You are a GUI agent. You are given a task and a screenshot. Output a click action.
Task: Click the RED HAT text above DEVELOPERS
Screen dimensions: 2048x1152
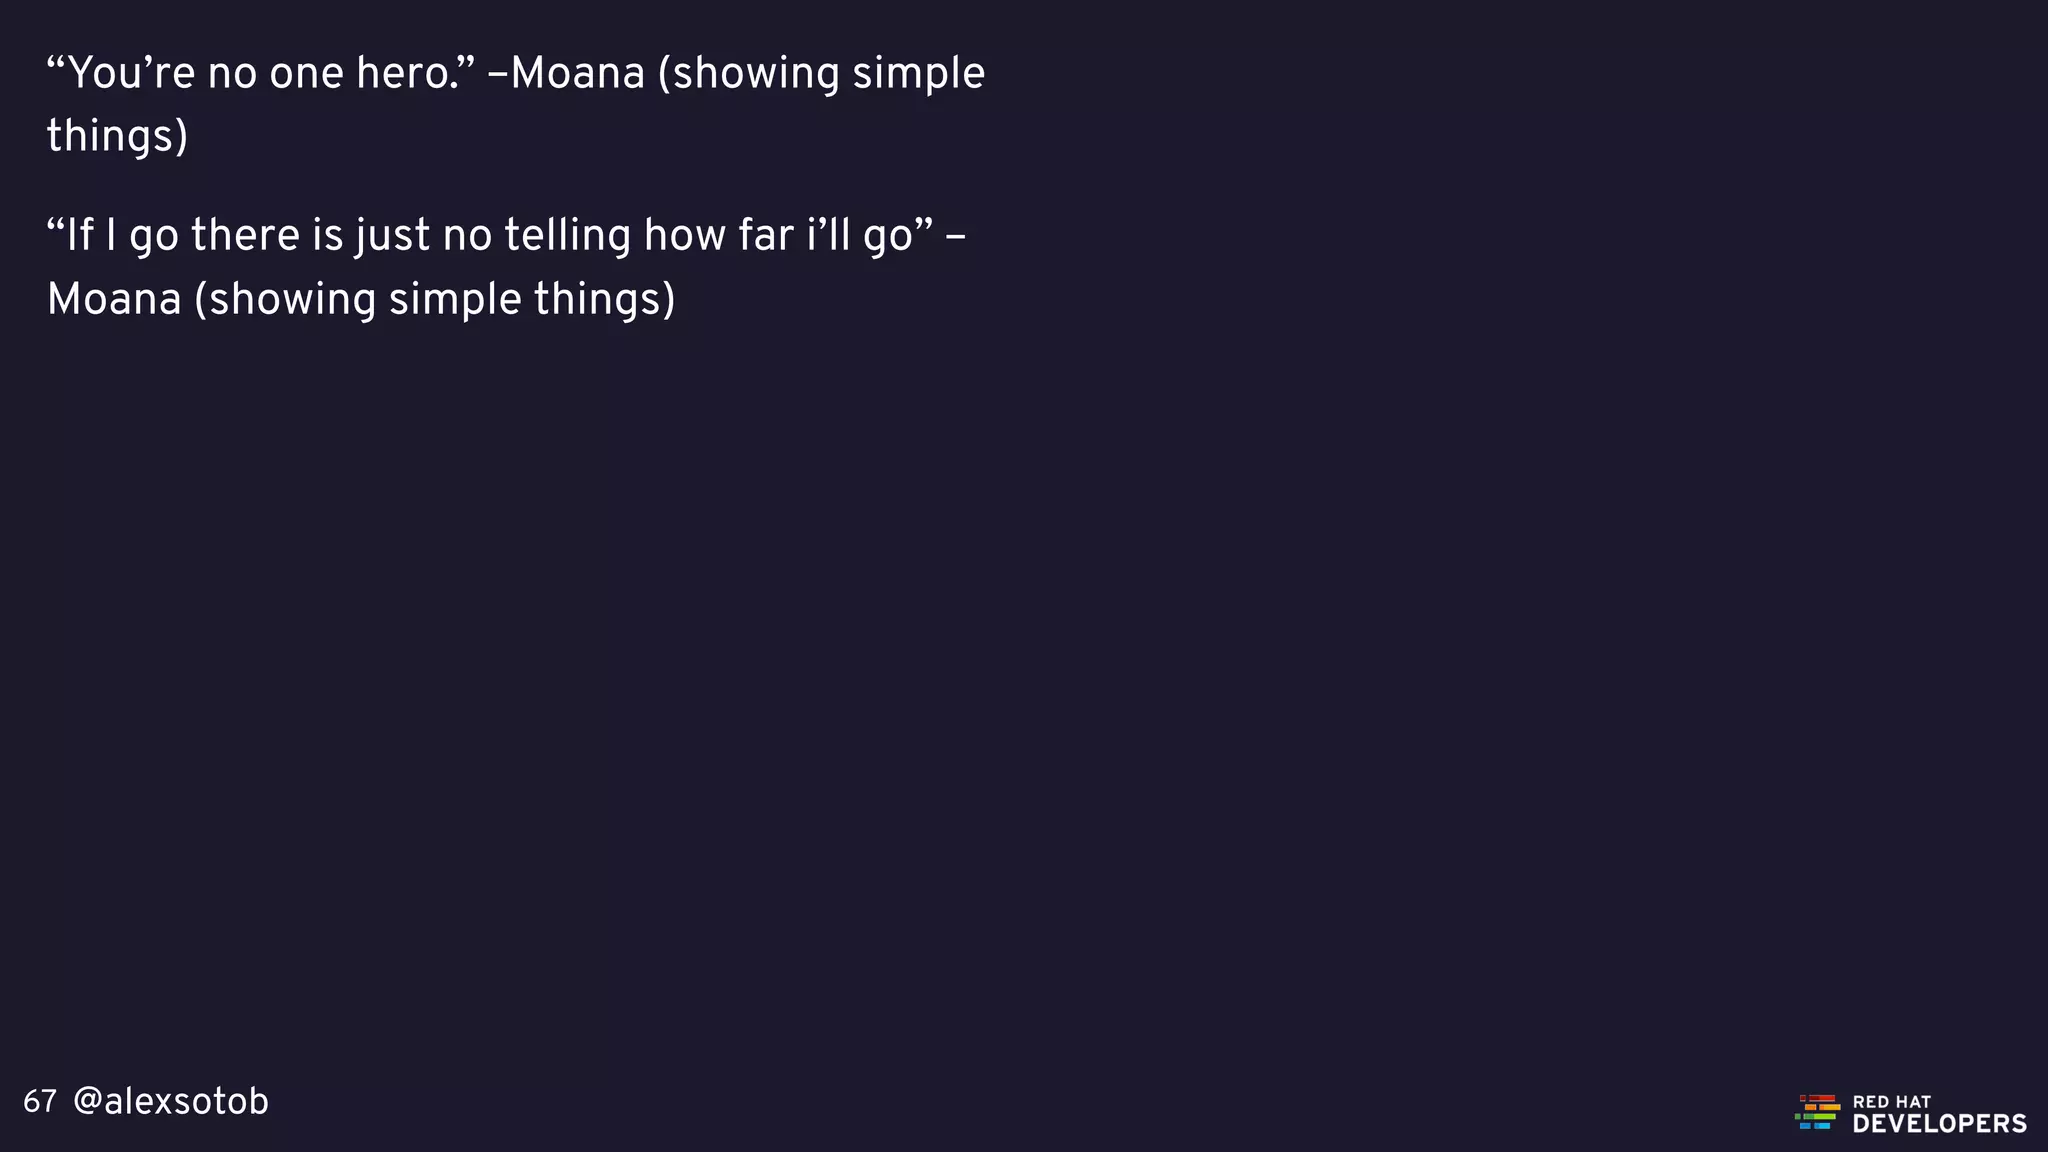point(1892,1102)
